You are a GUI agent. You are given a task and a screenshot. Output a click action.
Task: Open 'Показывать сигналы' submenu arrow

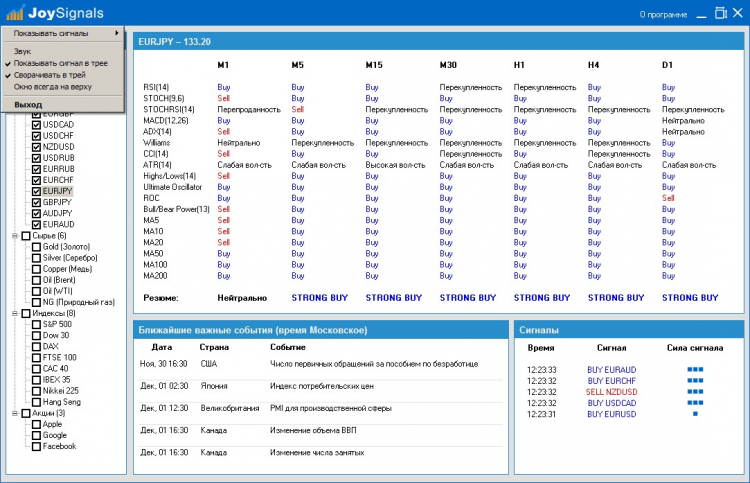[x=117, y=33]
